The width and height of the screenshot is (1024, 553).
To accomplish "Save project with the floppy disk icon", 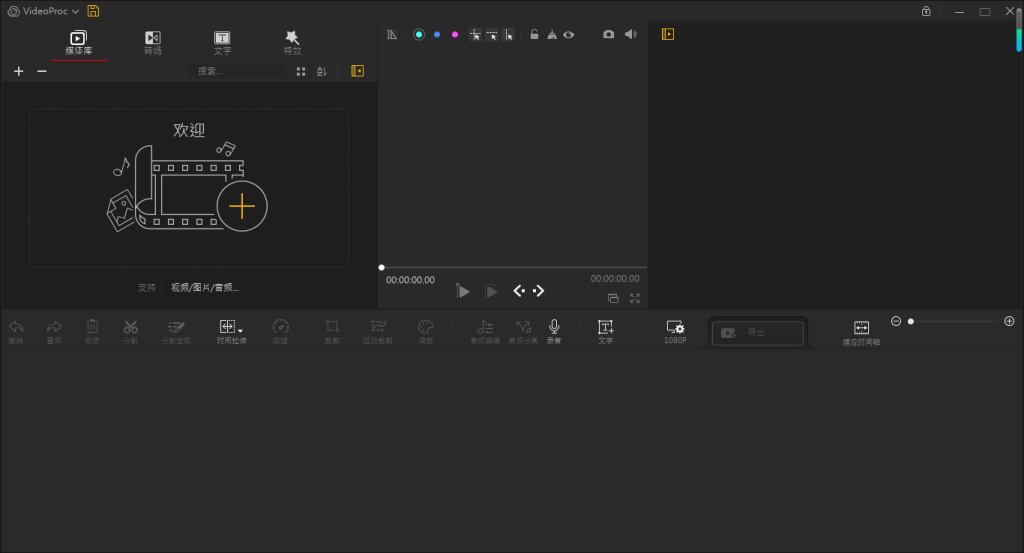I will pyautogui.click(x=93, y=11).
